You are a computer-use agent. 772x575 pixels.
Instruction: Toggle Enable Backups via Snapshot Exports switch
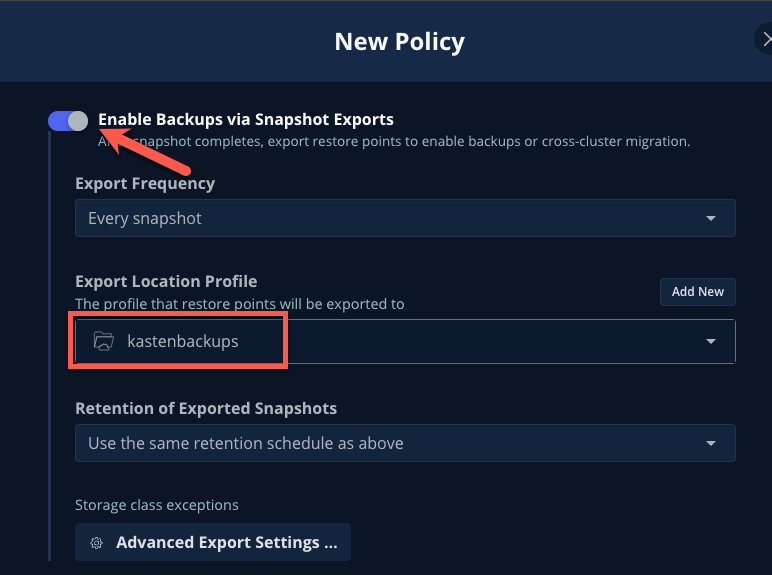point(68,121)
